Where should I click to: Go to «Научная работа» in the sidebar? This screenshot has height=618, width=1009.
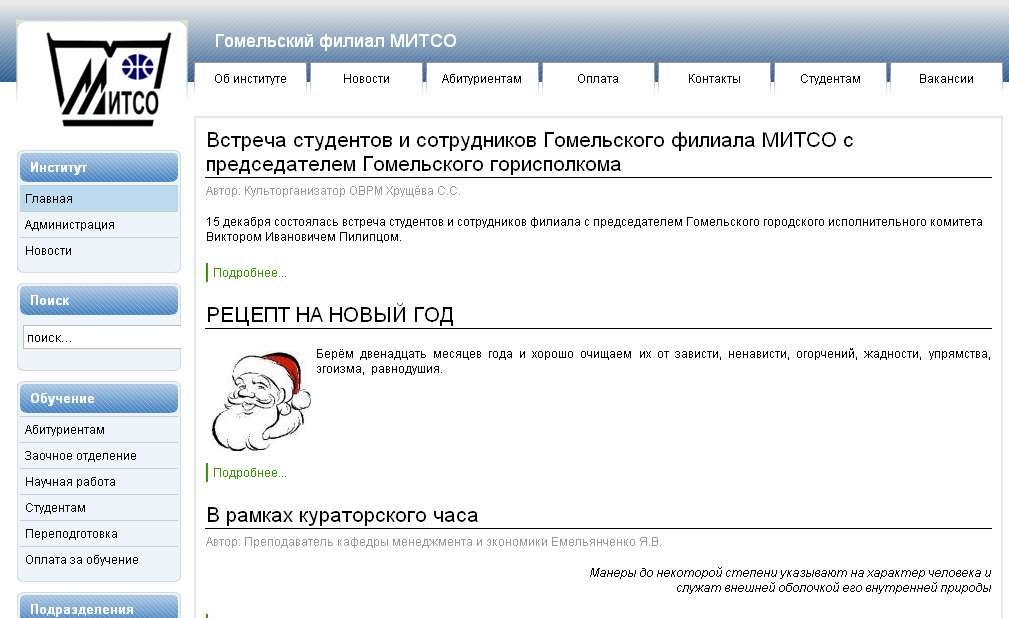70,482
